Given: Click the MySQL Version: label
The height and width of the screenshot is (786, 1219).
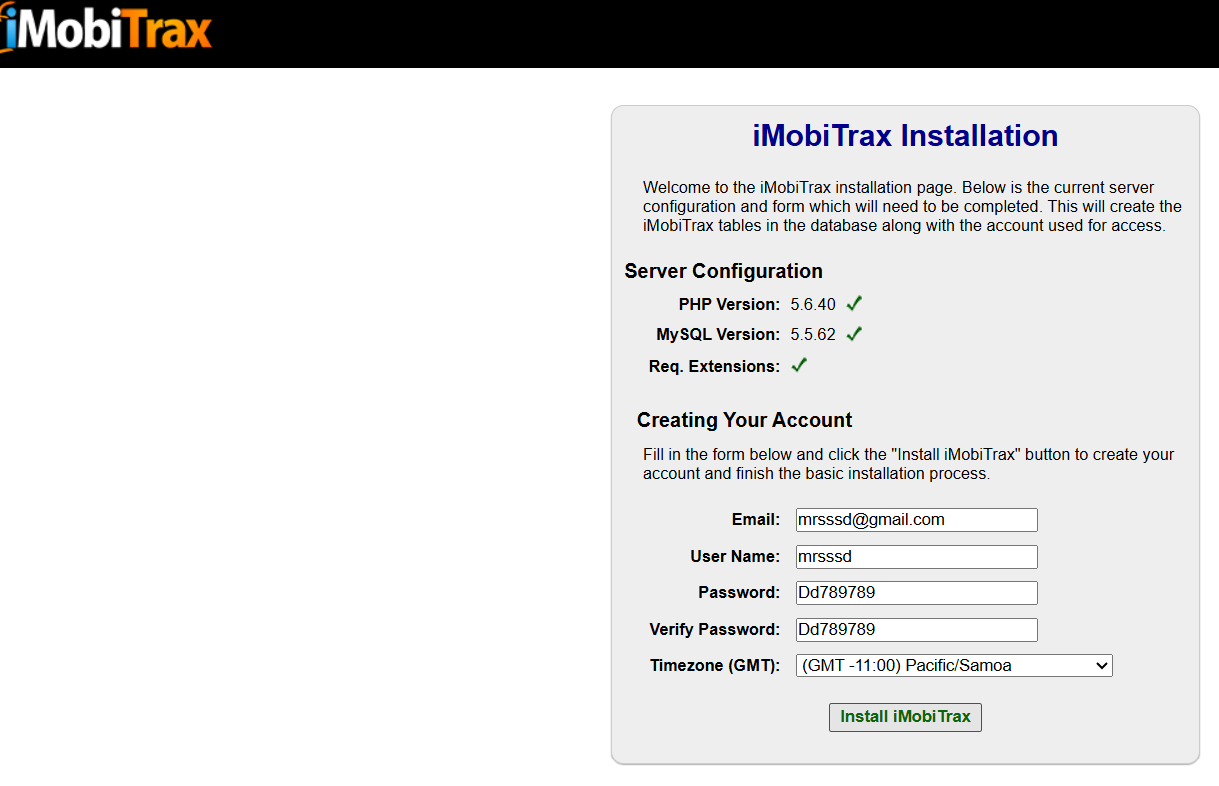Looking at the screenshot, I should (718, 334).
